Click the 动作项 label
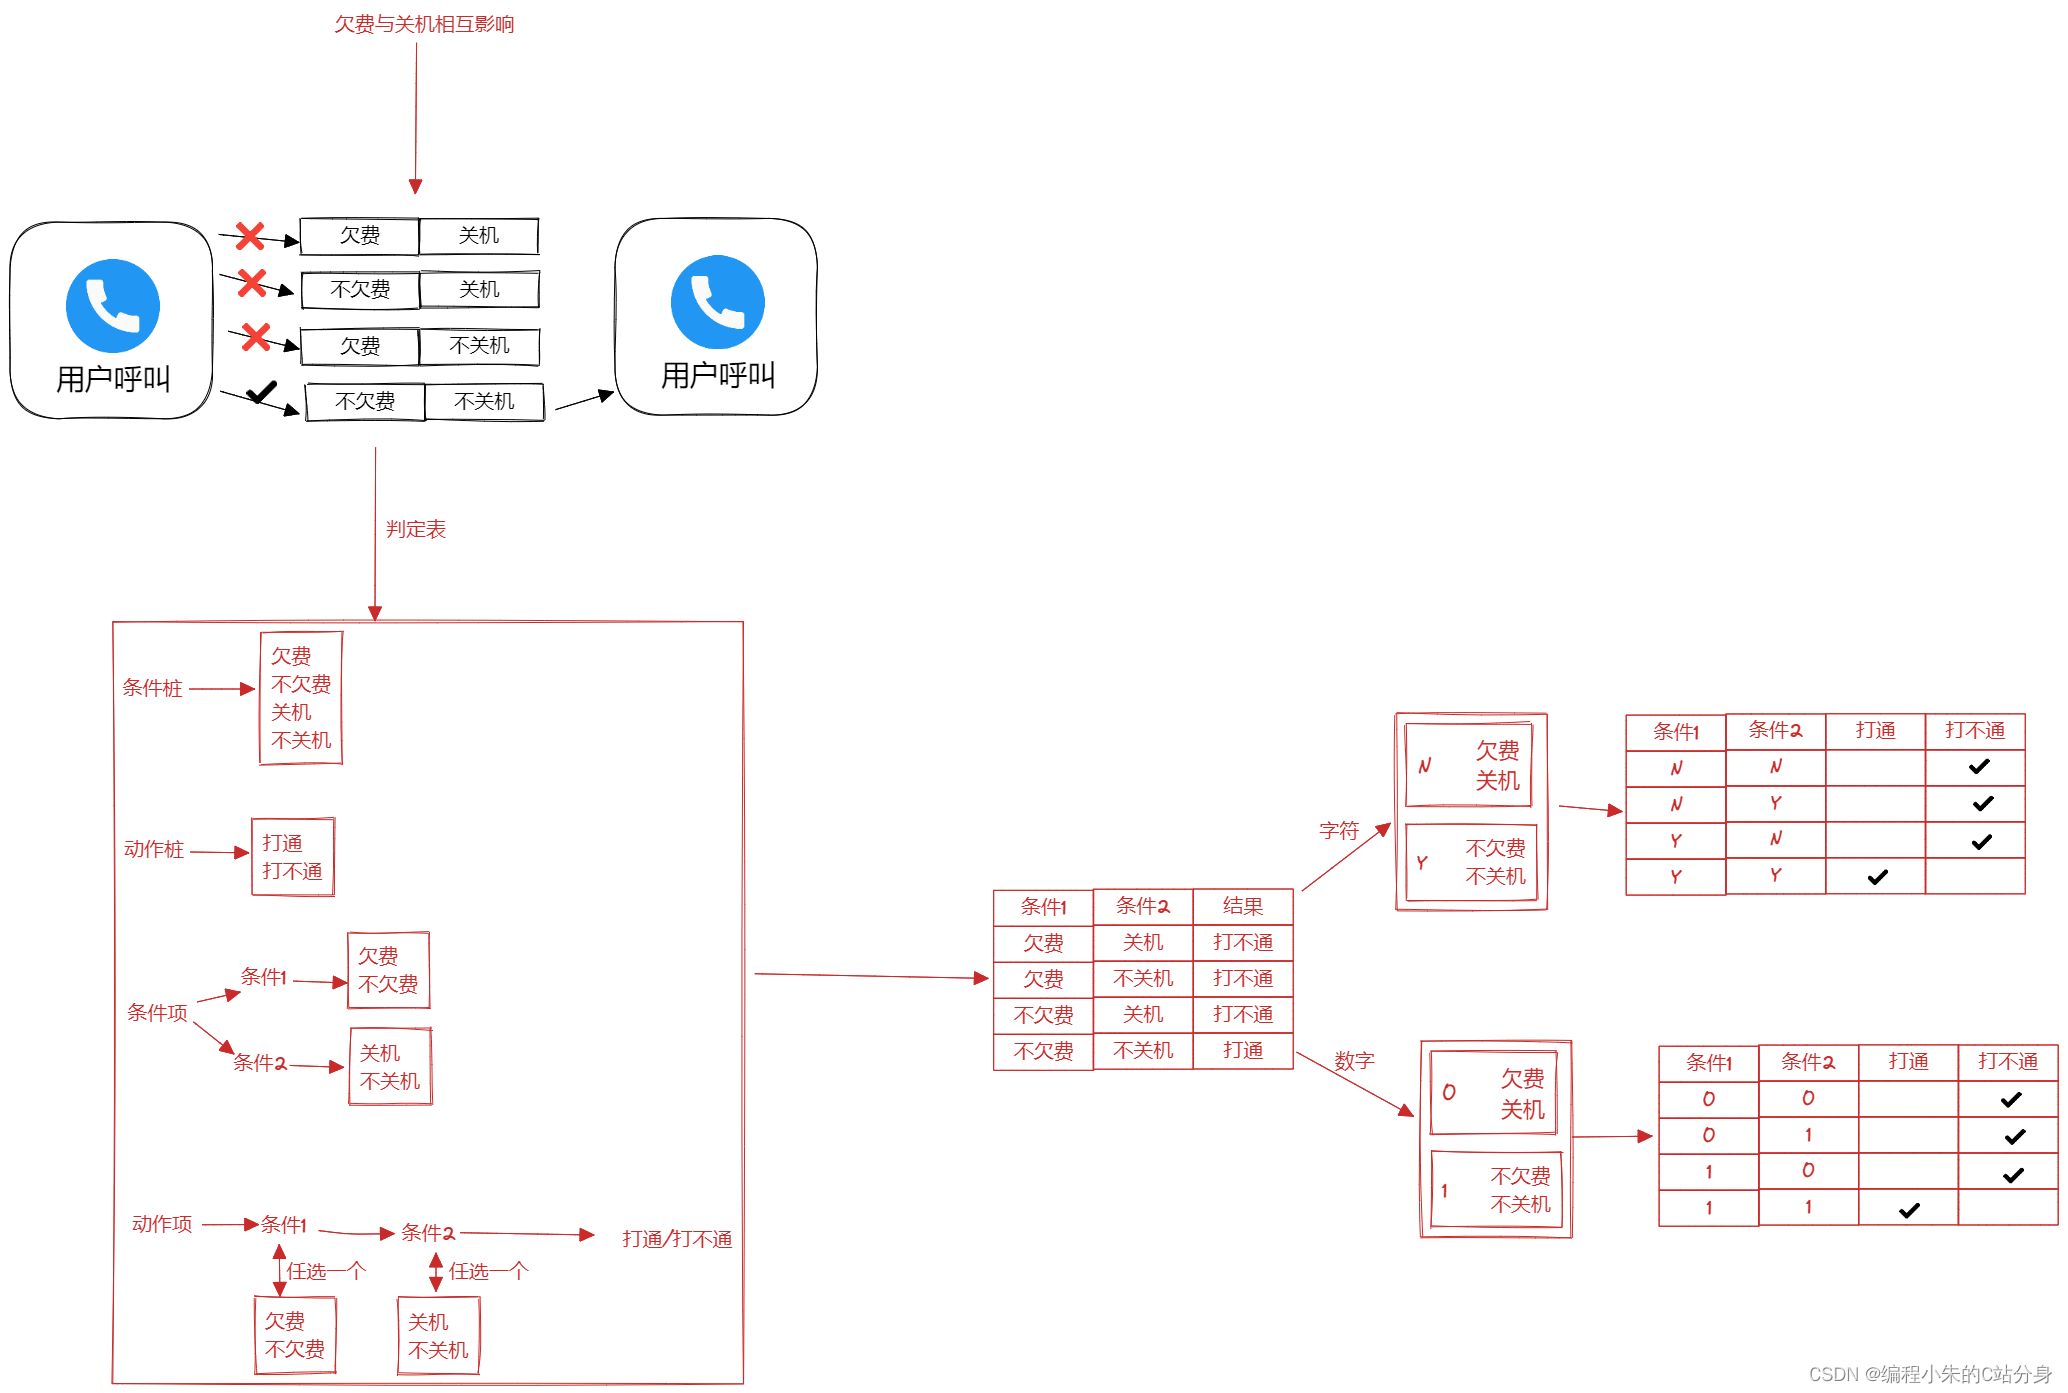 (x=162, y=1224)
